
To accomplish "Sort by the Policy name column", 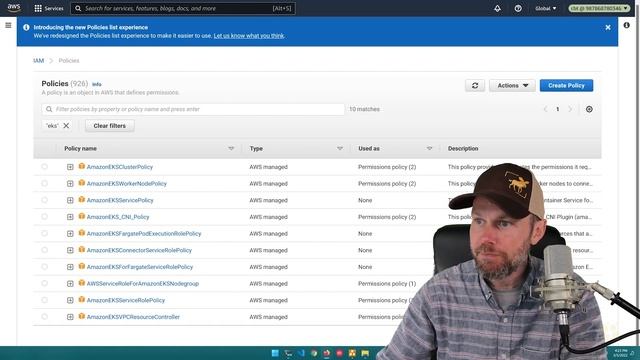I will [x=231, y=149].
